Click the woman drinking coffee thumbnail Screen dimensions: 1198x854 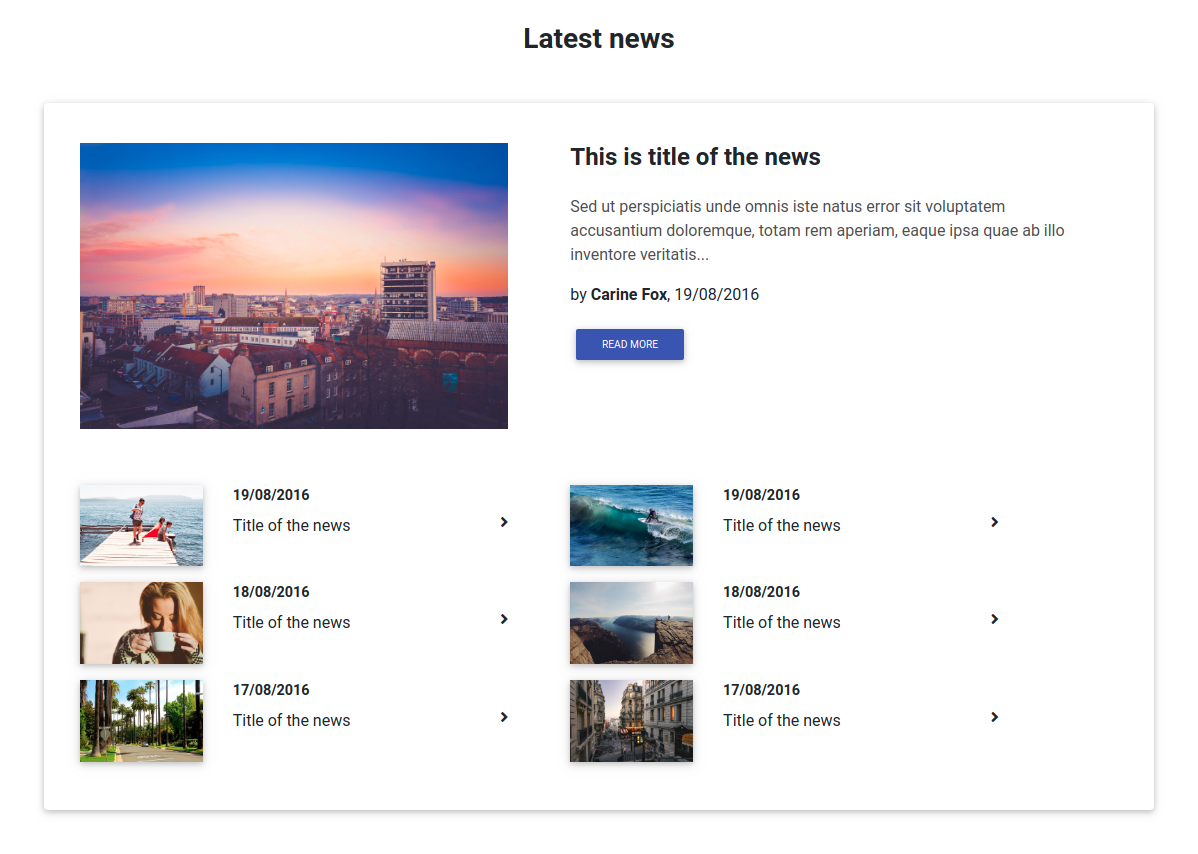pyautogui.click(x=141, y=622)
